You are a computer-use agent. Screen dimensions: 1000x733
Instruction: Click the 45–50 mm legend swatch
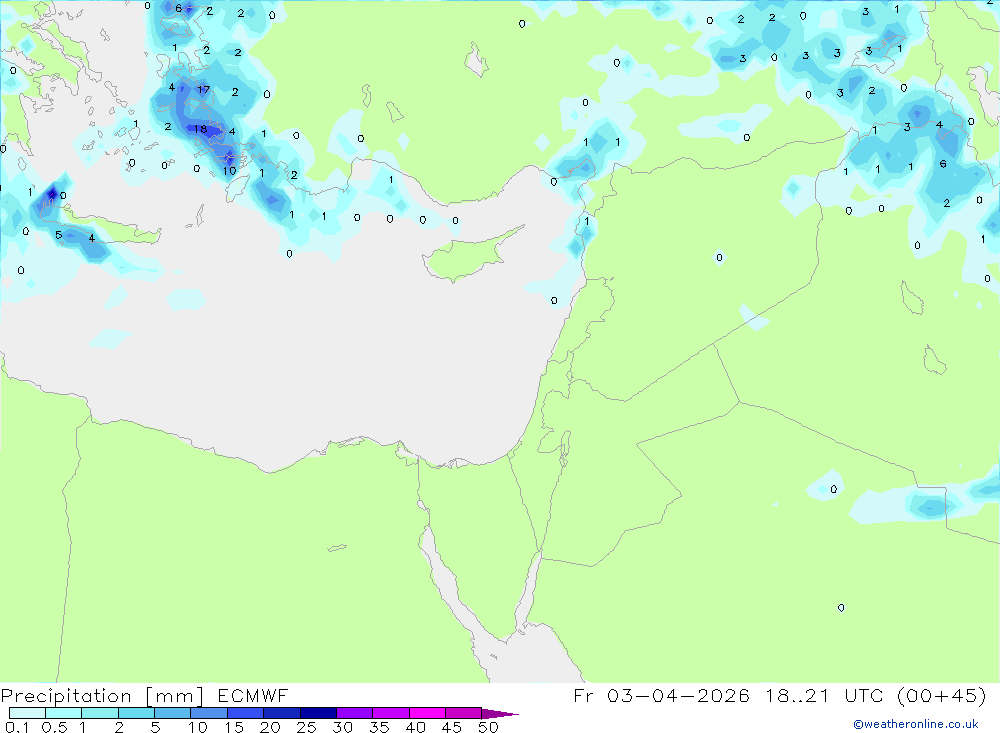463,713
